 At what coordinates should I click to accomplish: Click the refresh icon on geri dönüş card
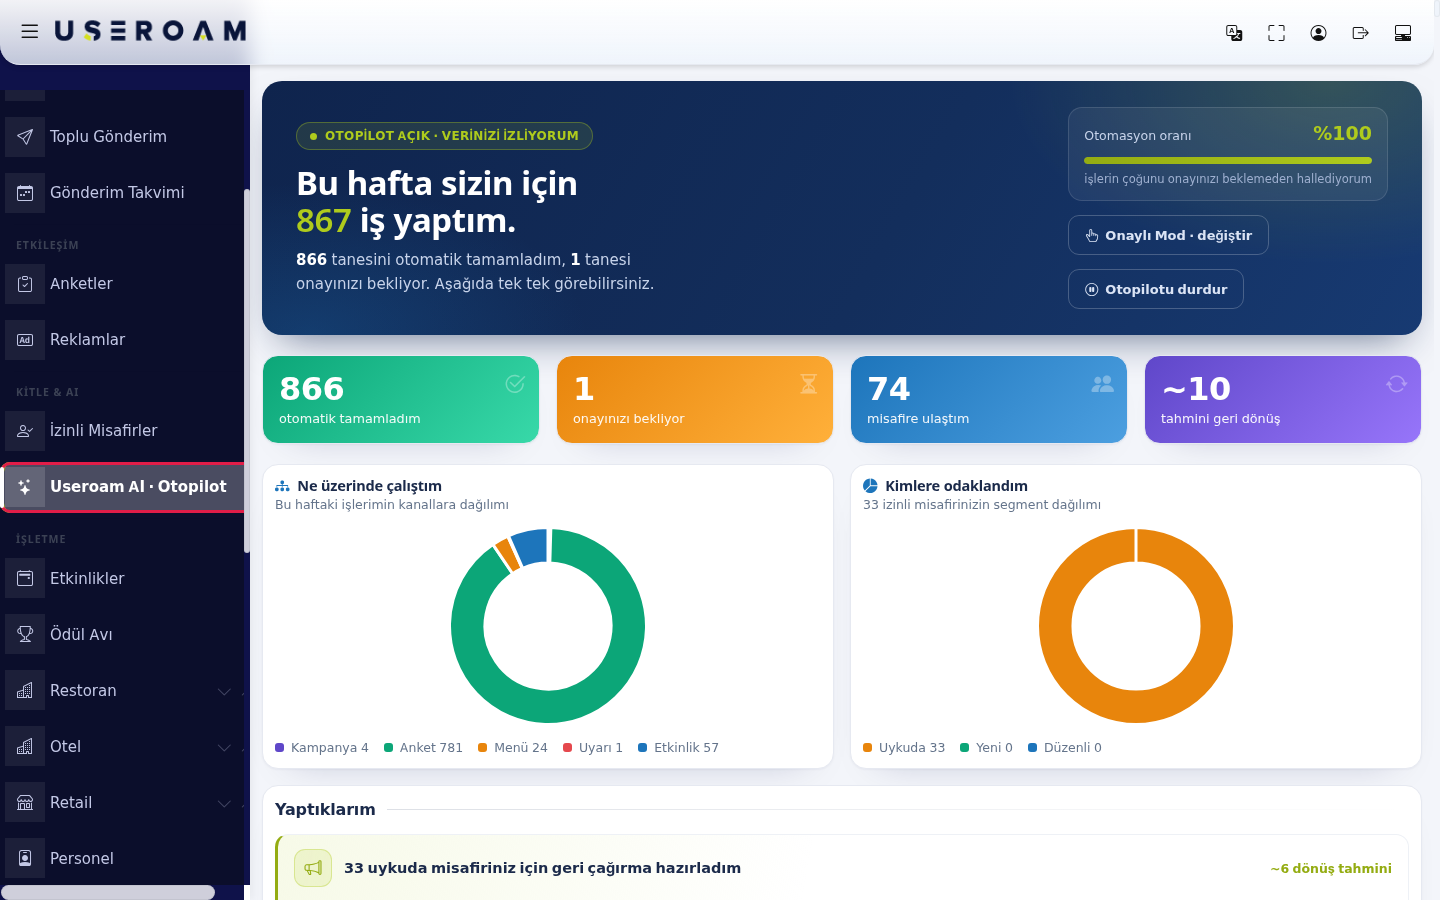point(1397,384)
